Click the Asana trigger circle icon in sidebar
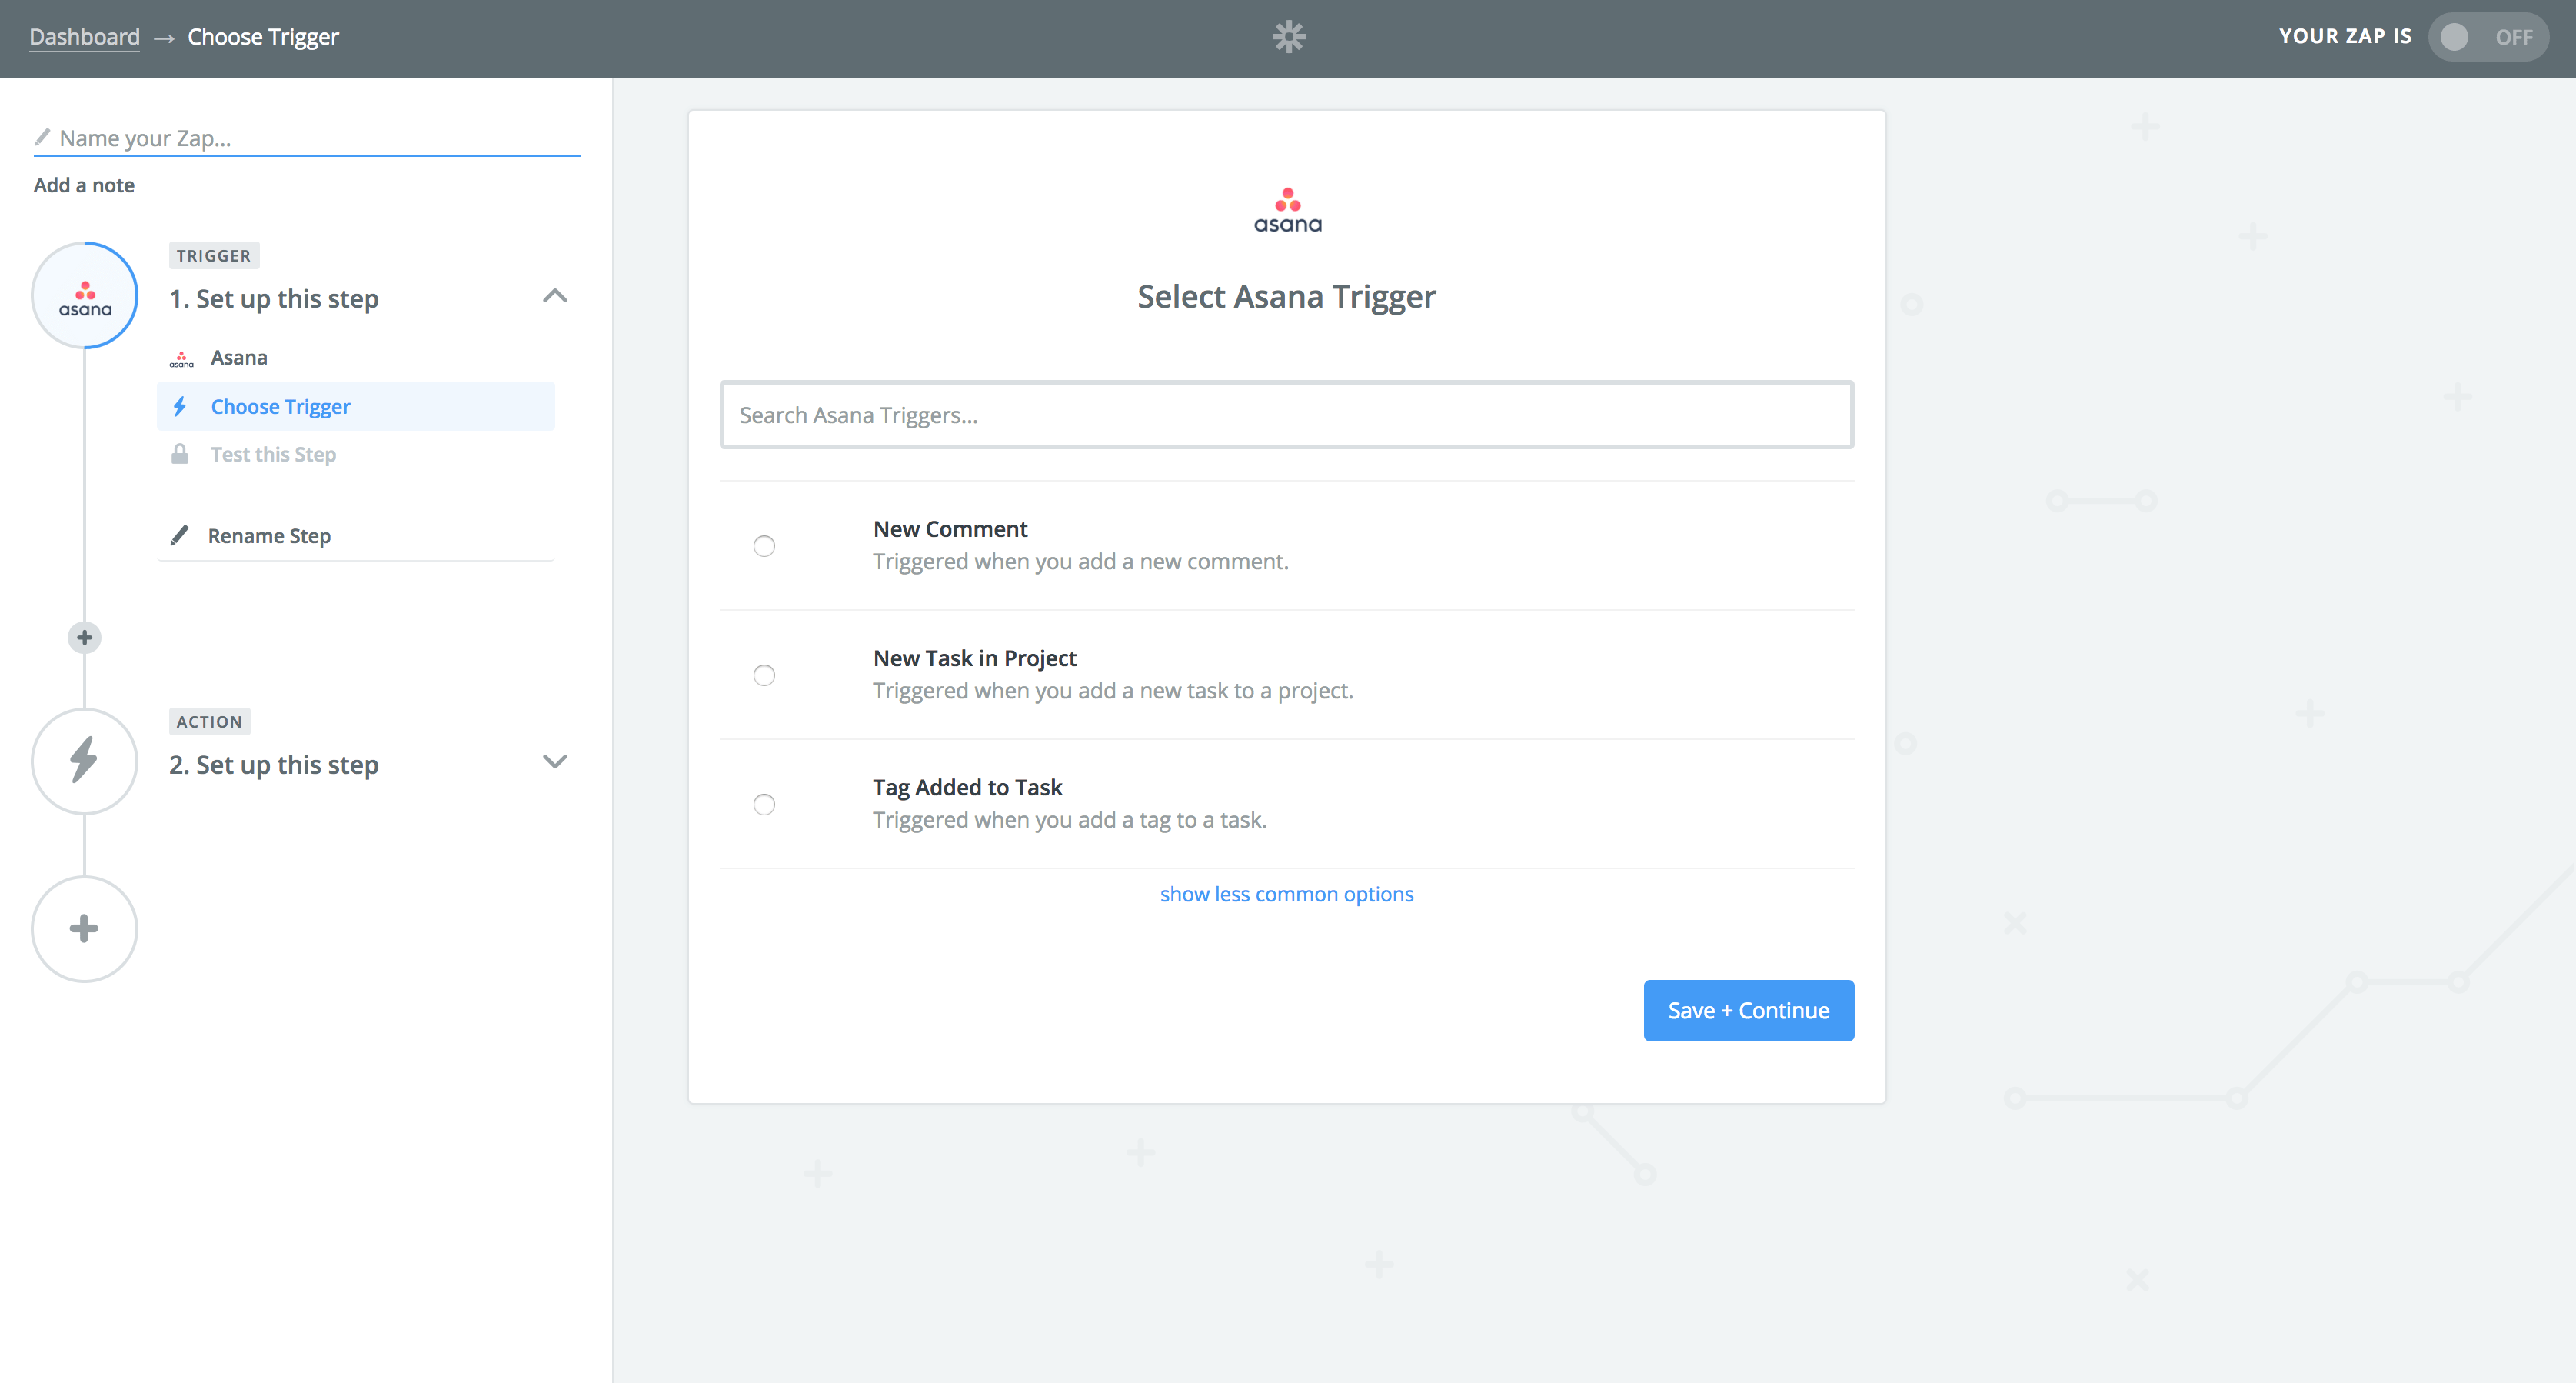2576x1383 pixels. (84, 296)
